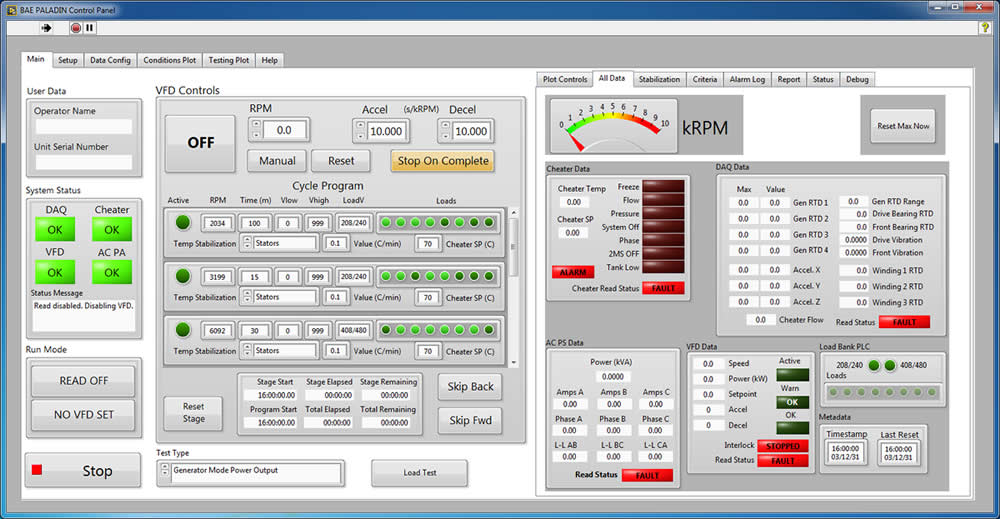Click the 208/240 green LED in Load Bank PLC

tap(874, 365)
